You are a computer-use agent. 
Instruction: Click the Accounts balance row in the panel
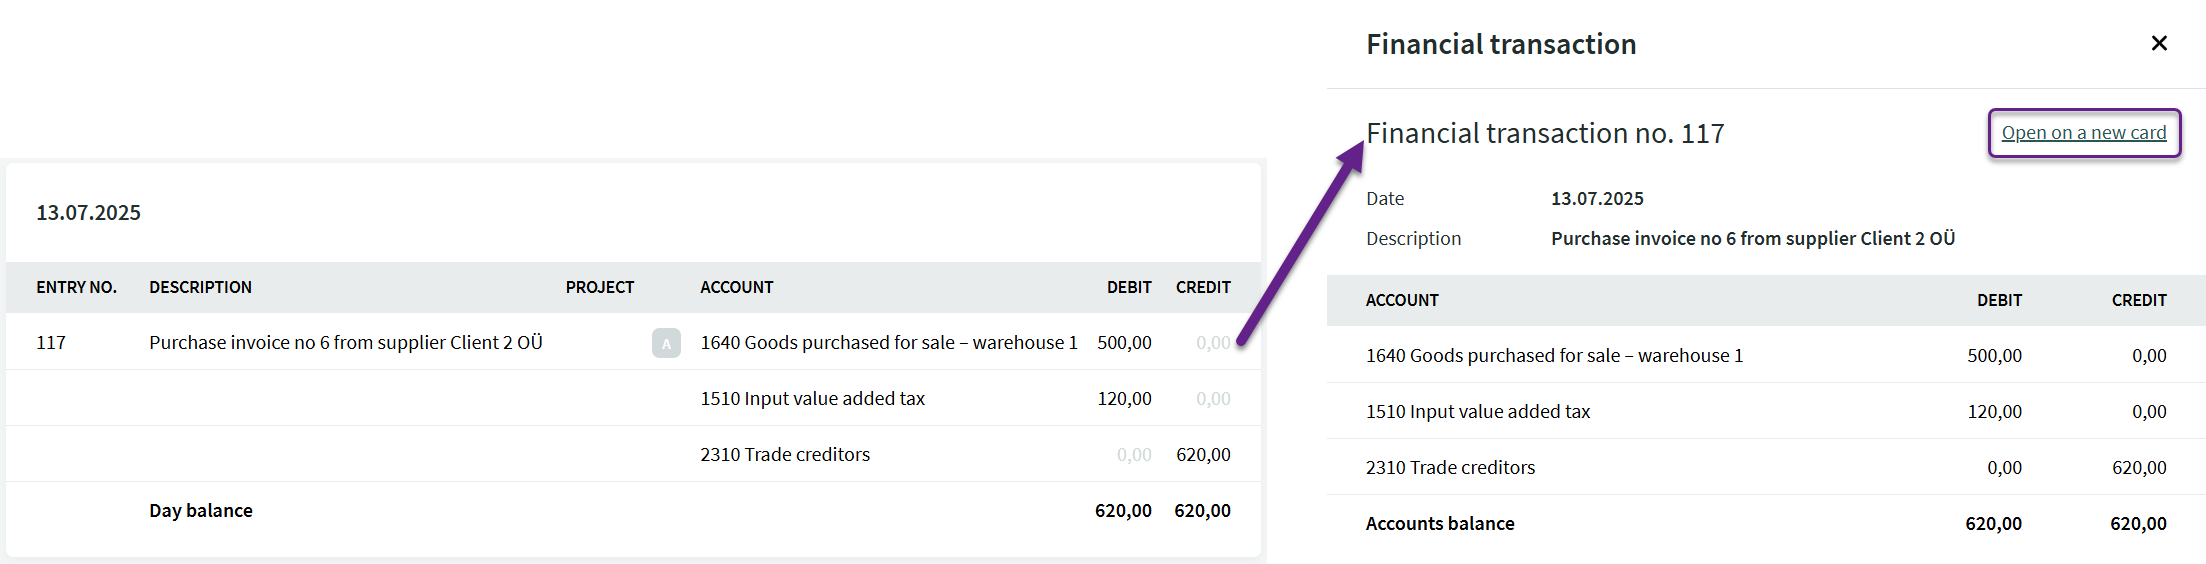[x=1440, y=523]
